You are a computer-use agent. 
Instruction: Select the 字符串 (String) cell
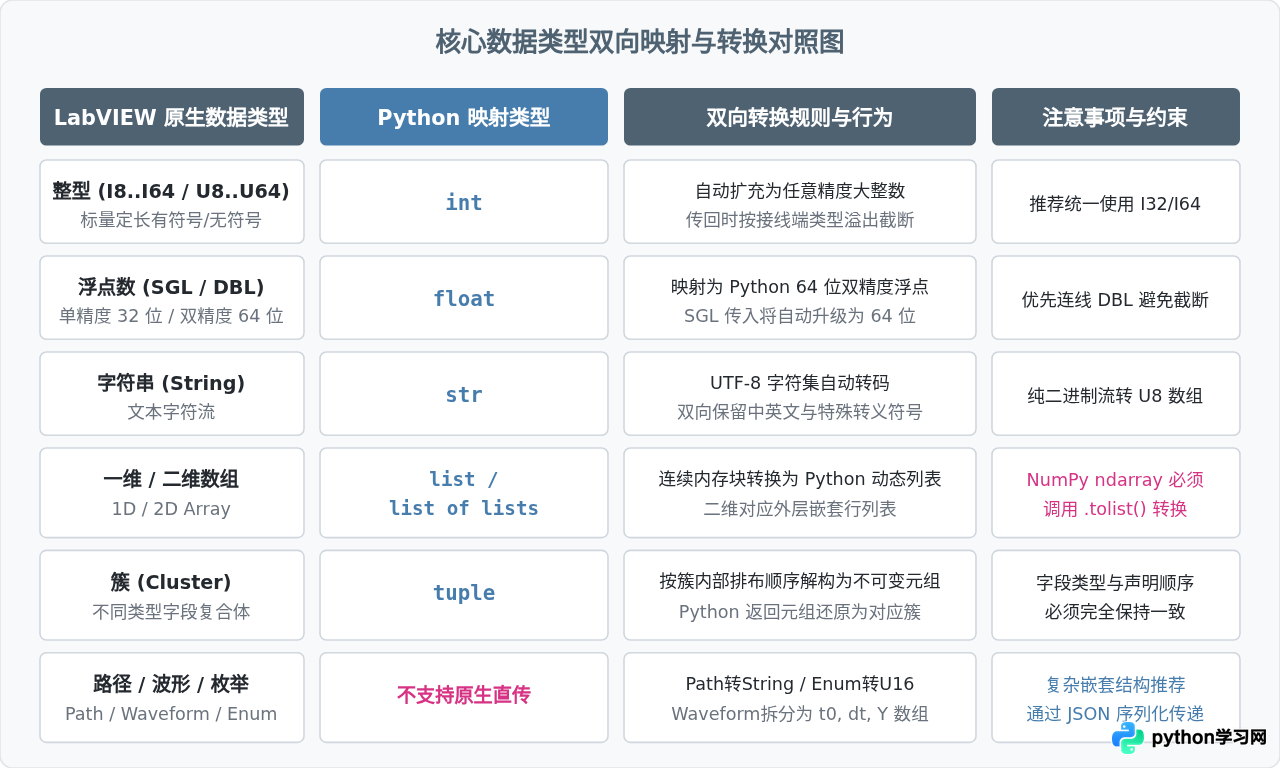pos(172,394)
